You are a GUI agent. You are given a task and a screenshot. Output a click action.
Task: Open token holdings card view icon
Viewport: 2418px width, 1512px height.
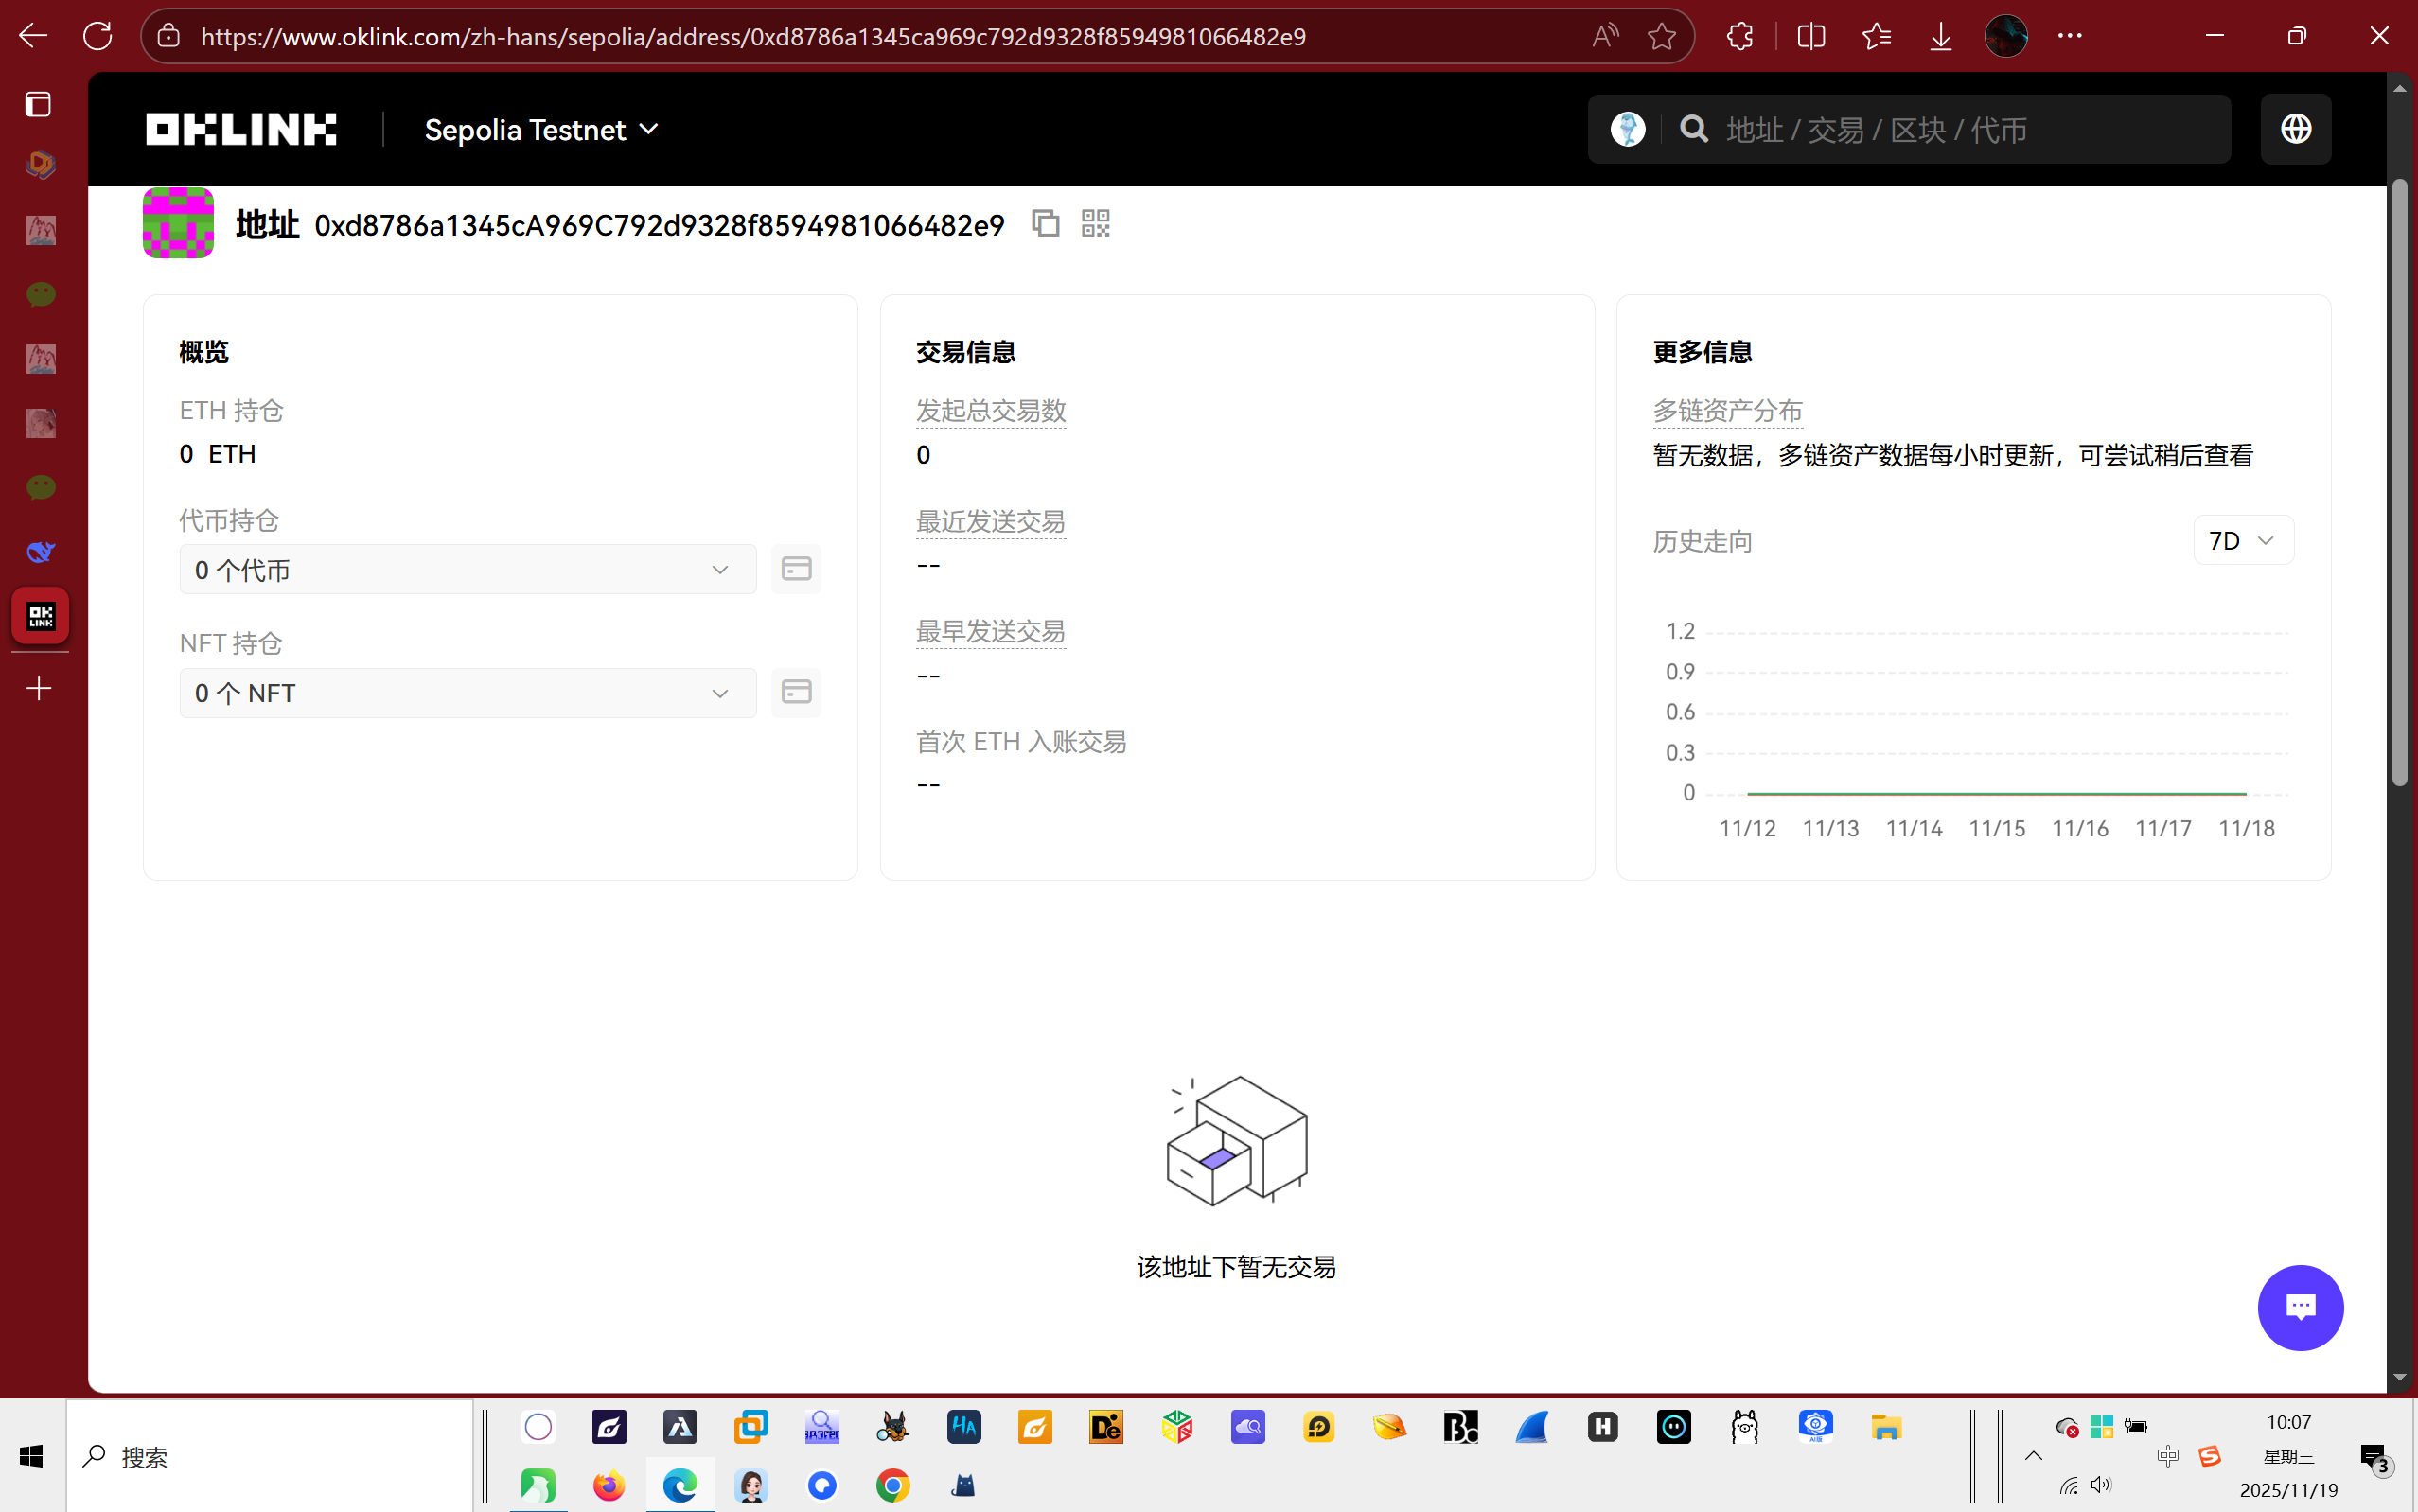[x=796, y=569]
